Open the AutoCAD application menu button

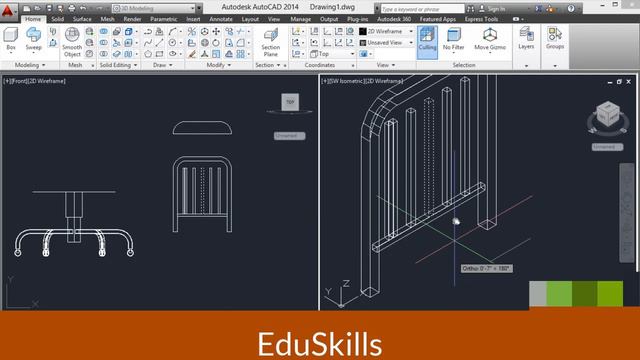[8, 11]
